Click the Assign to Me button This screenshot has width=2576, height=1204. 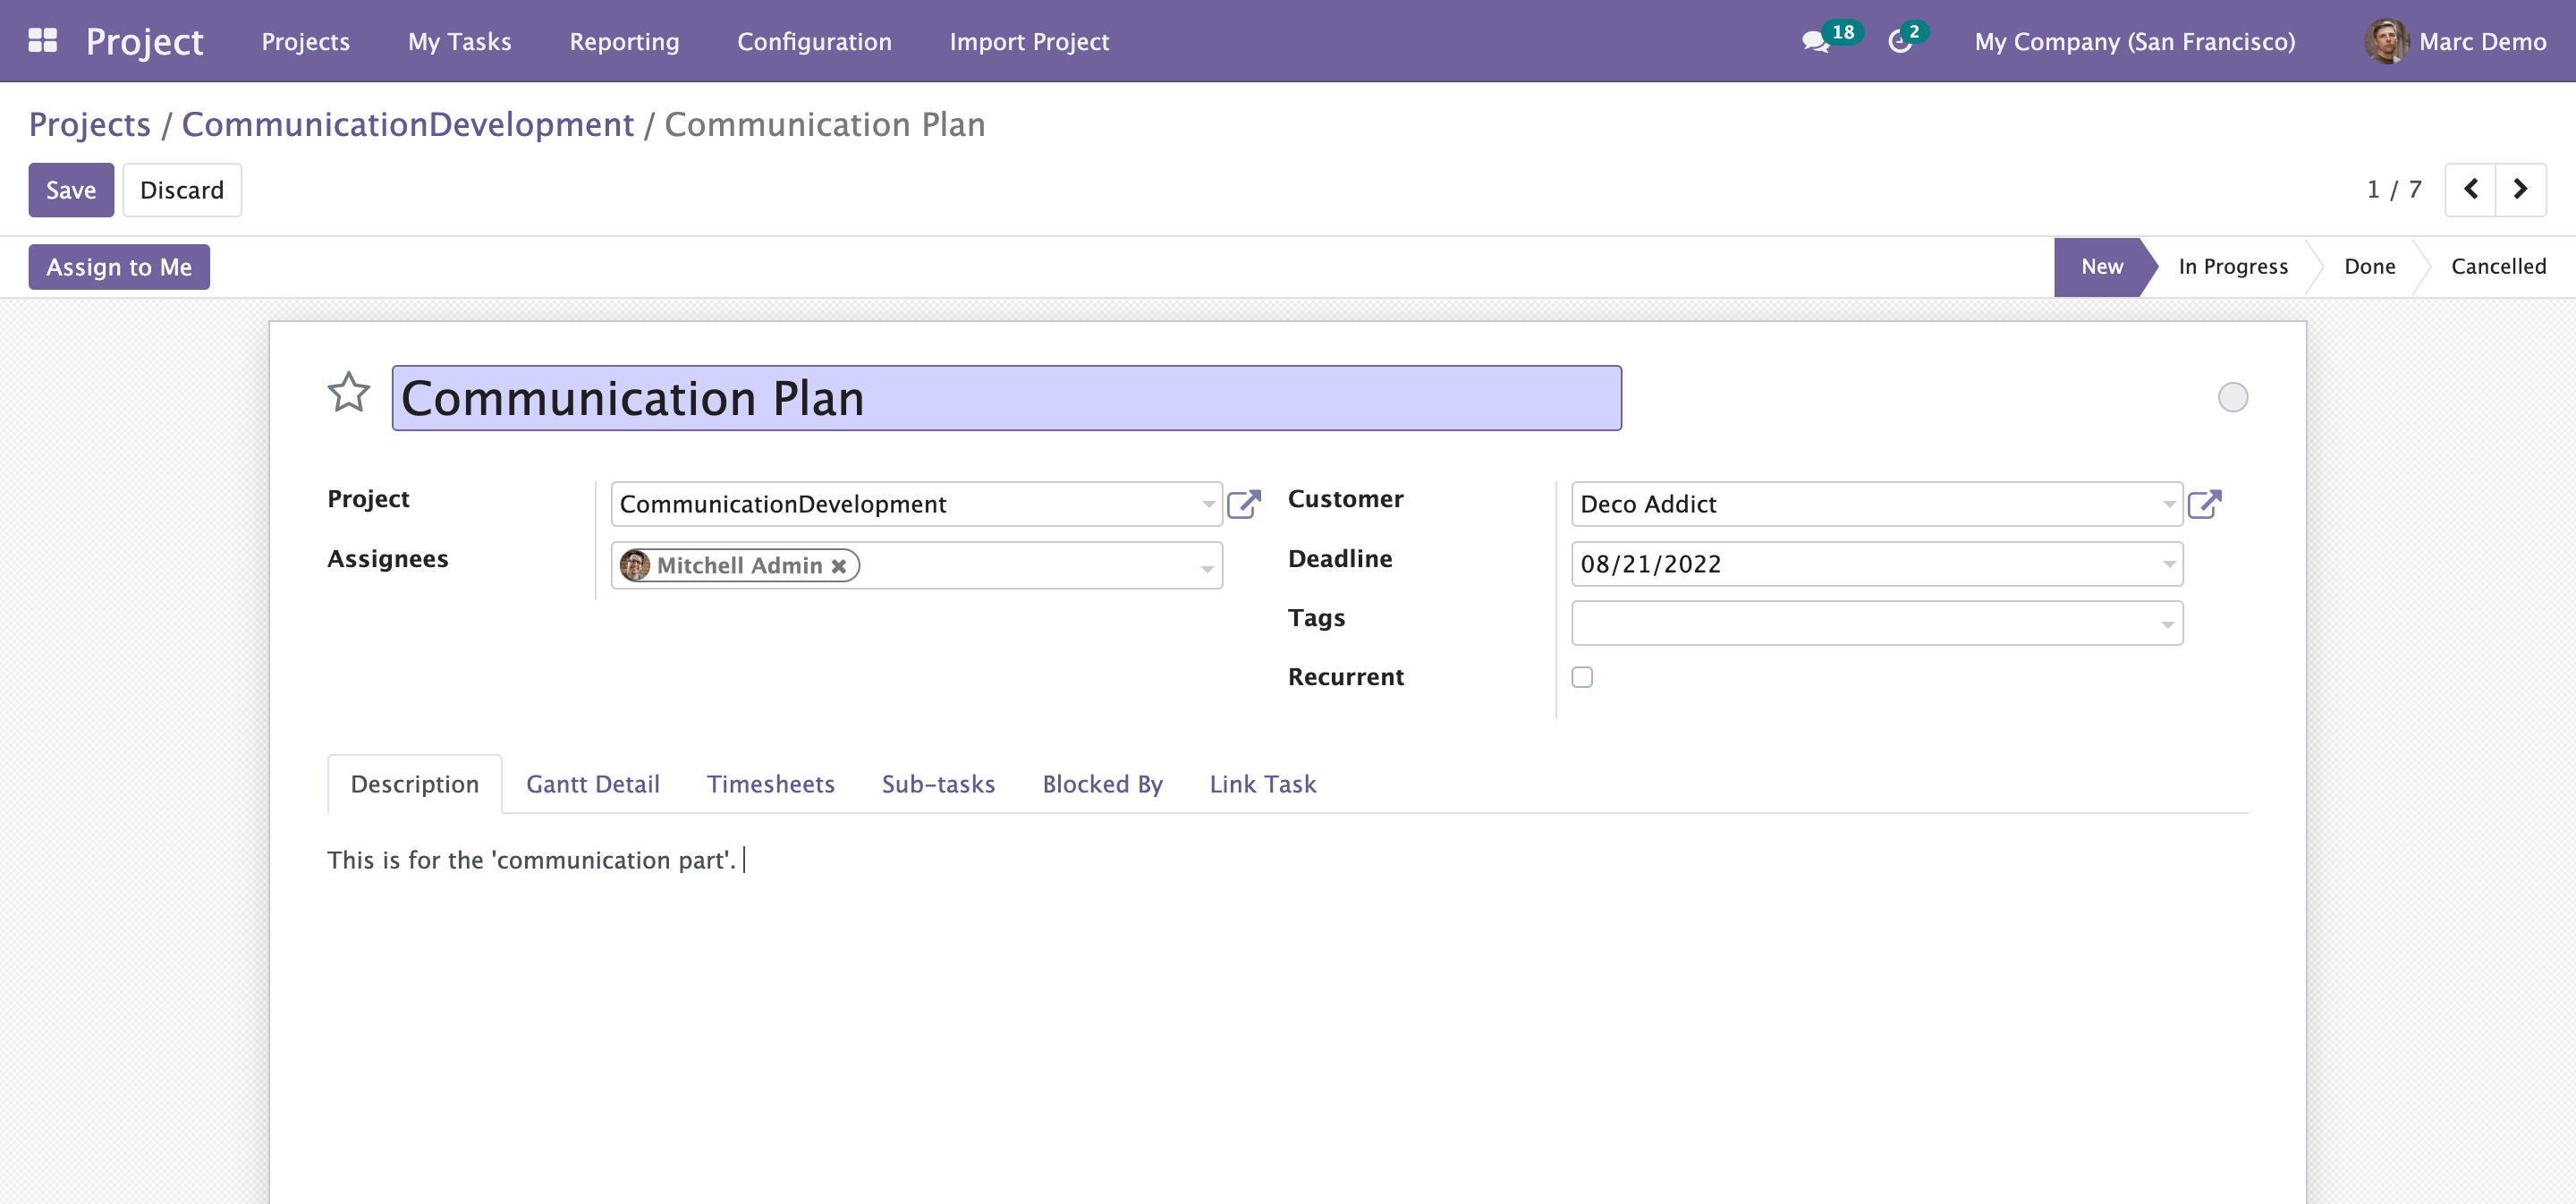tap(119, 267)
